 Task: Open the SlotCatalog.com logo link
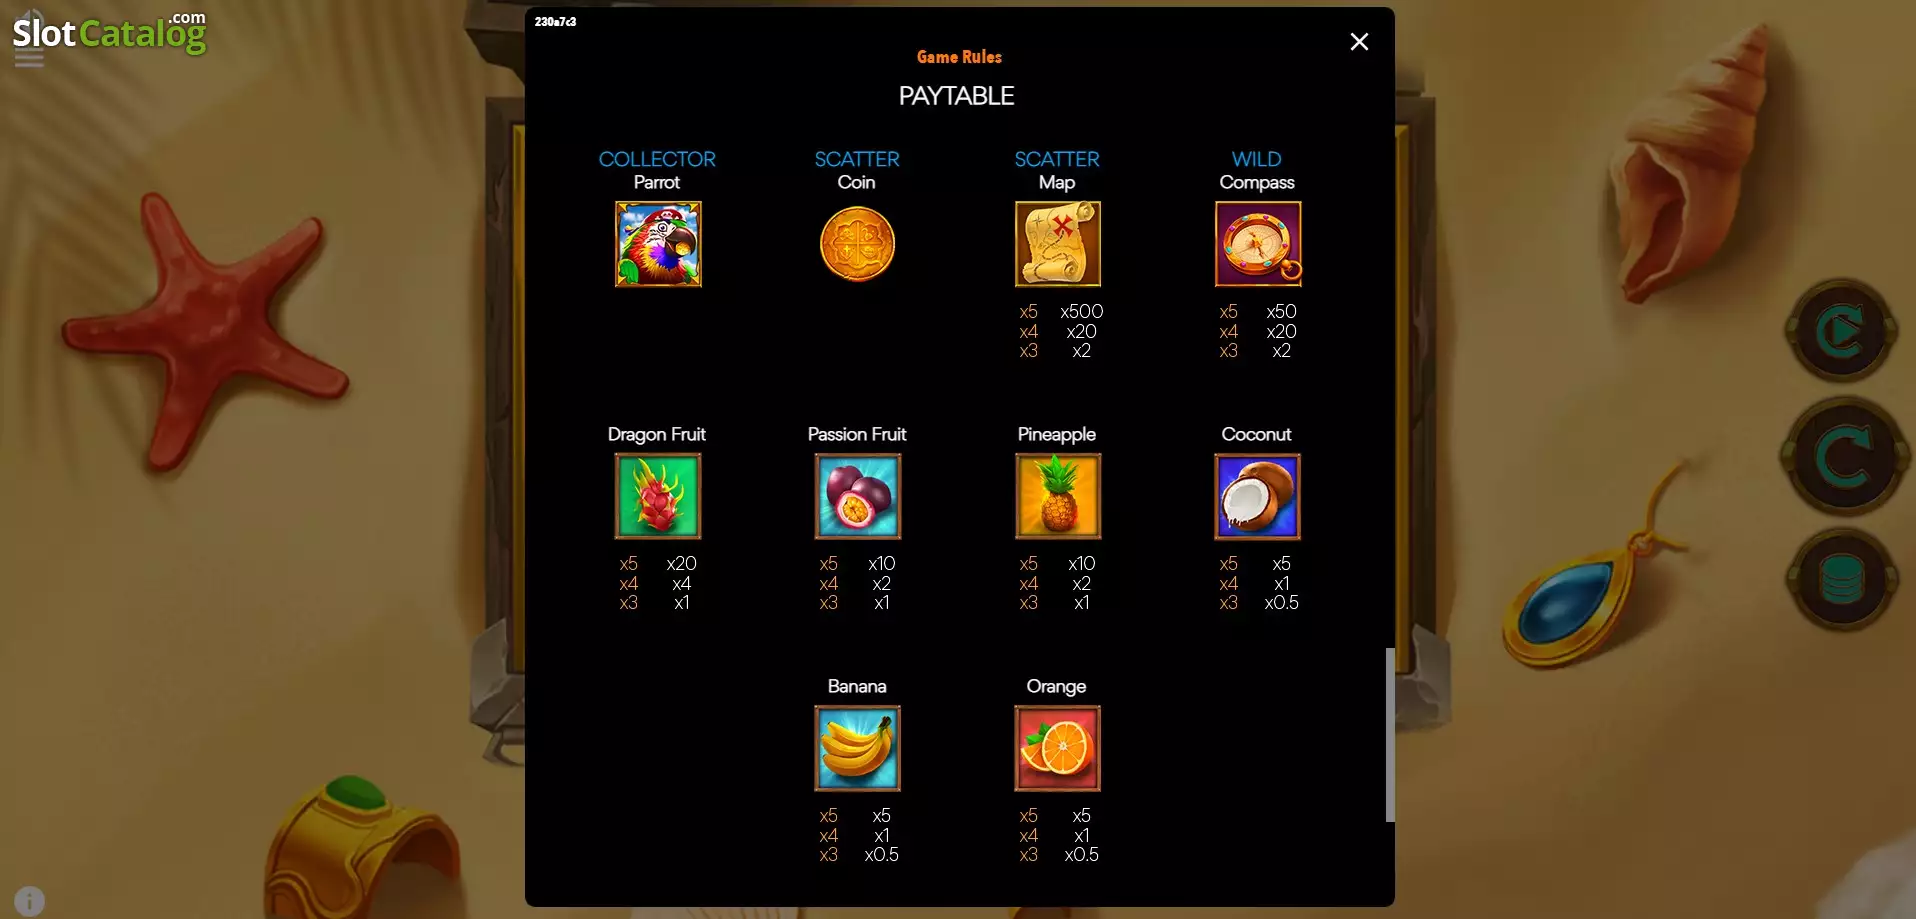pyautogui.click(x=109, y=33)
